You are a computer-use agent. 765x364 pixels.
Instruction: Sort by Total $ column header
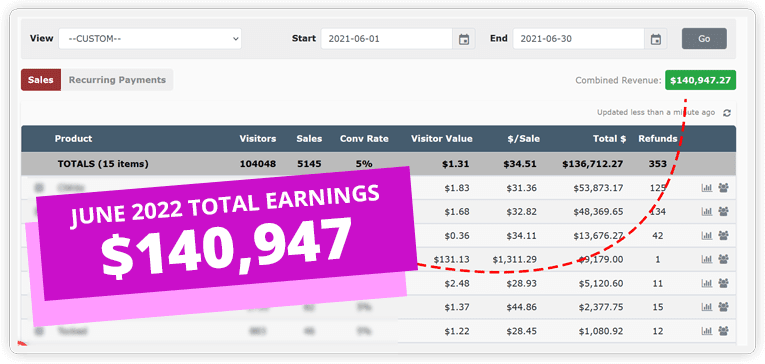[x=609, y=139]
